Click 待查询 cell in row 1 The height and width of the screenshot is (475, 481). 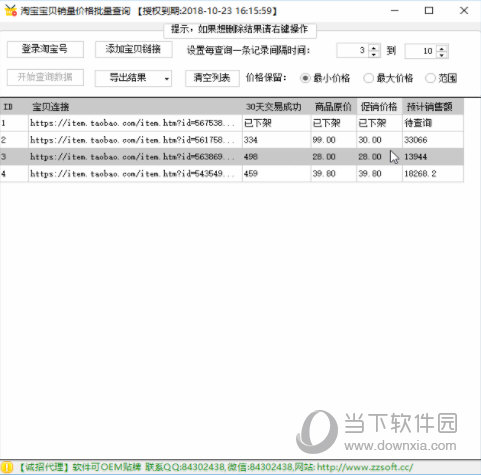coord(433,123)
